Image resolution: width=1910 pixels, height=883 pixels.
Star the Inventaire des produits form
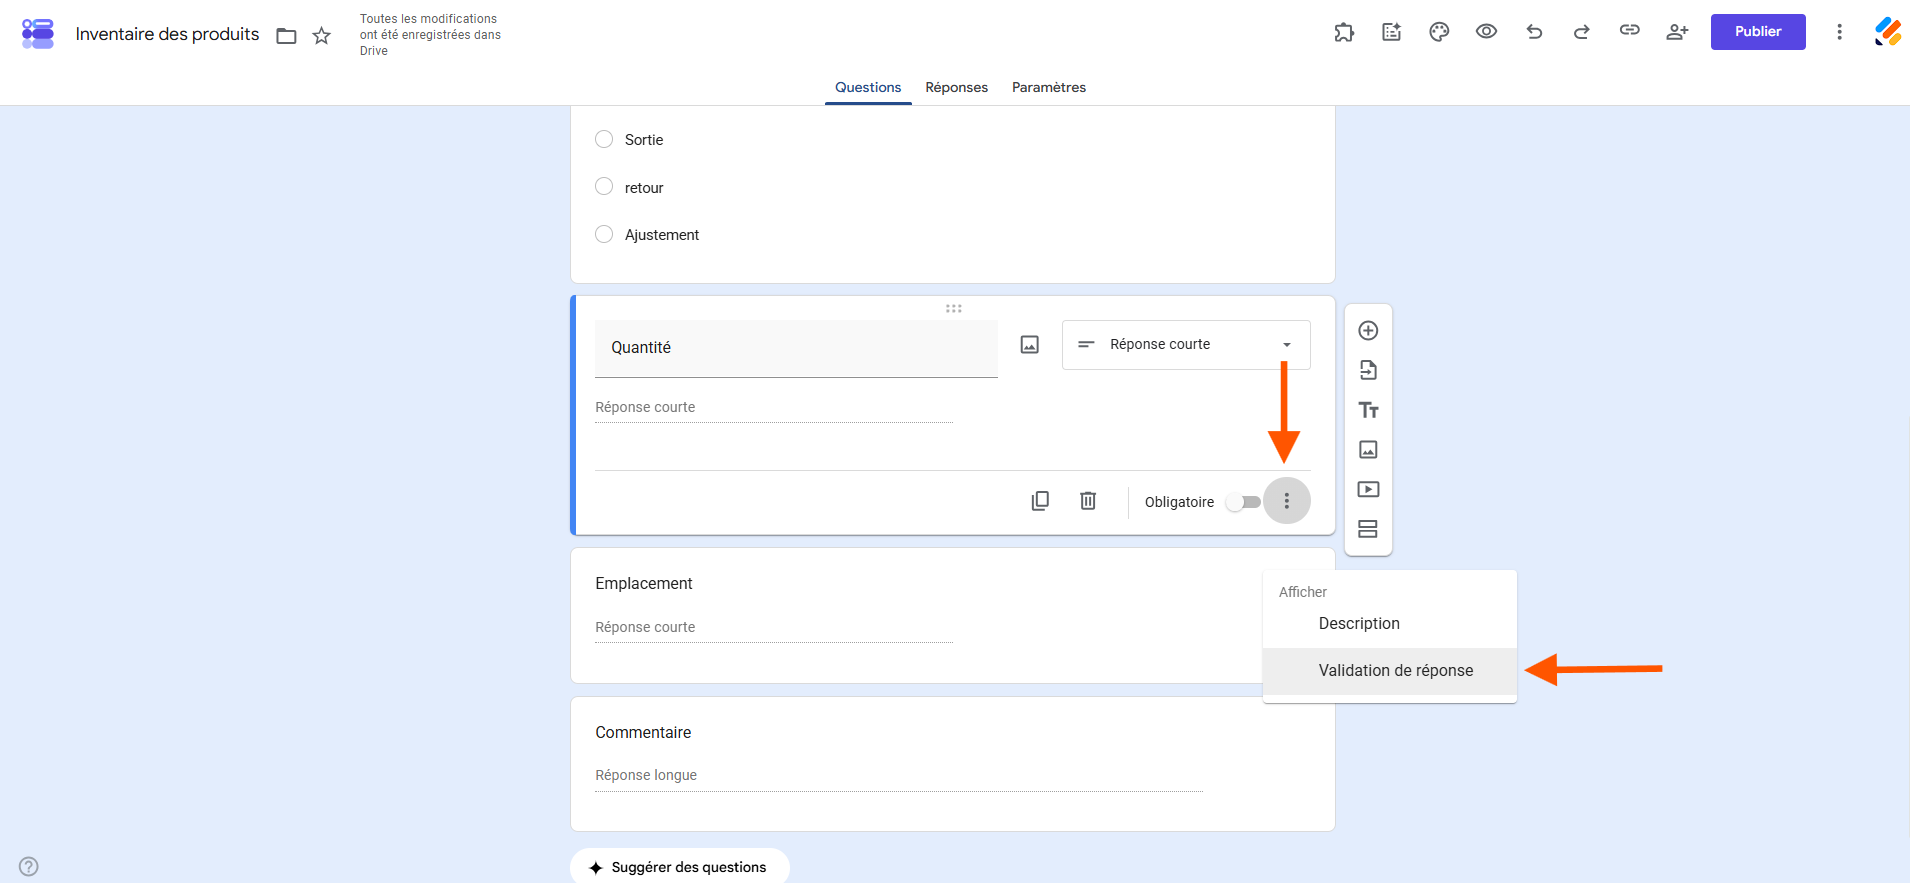(321, 36)
